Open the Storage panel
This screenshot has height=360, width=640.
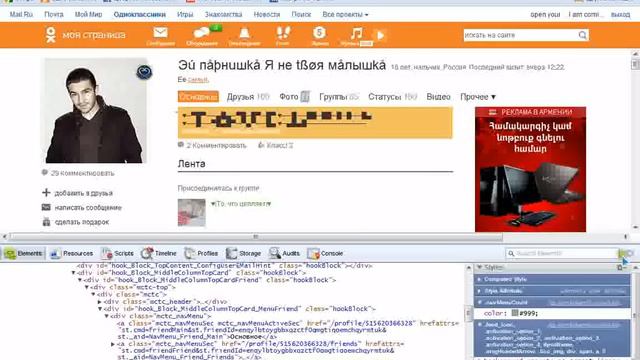[x=244, y=253]
